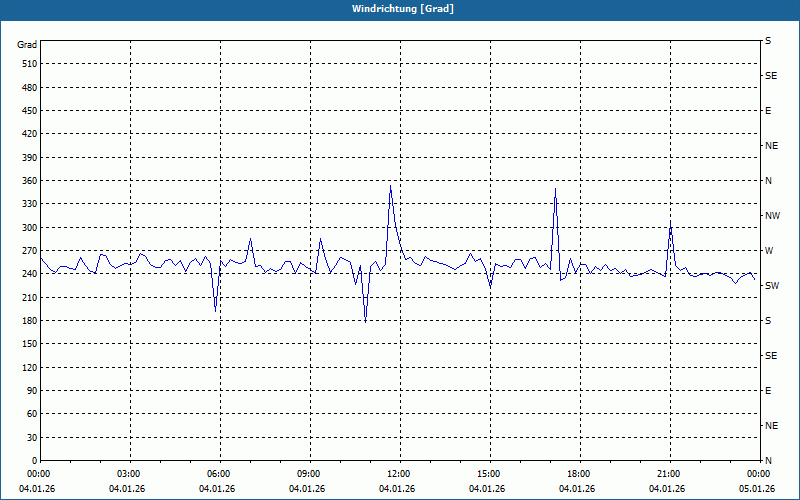800x500 pixels.
Task: Select the 21:00 time label
Action: 669,474
